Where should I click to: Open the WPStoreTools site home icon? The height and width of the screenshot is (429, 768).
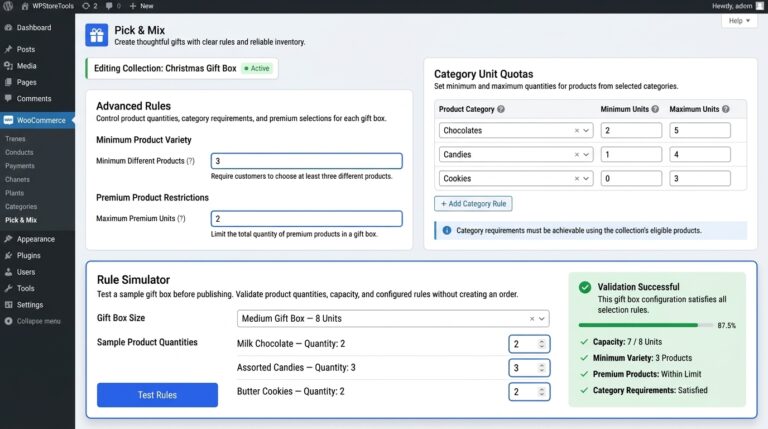click(25, 6)
